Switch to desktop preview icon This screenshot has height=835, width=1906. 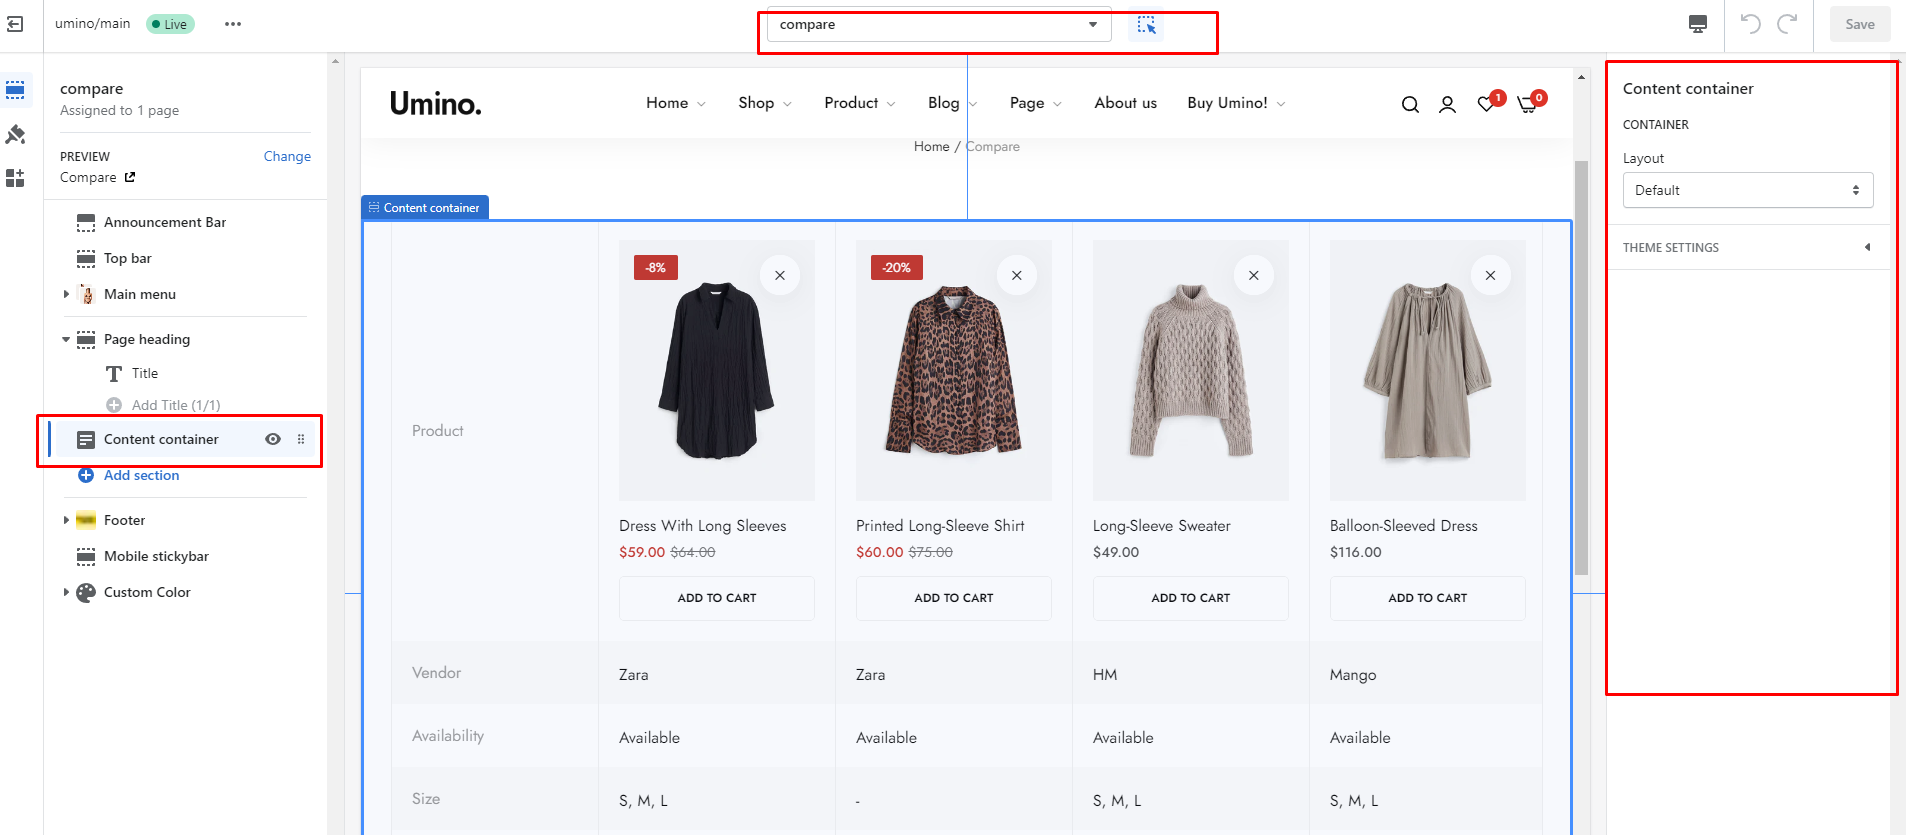point(1697,24)
